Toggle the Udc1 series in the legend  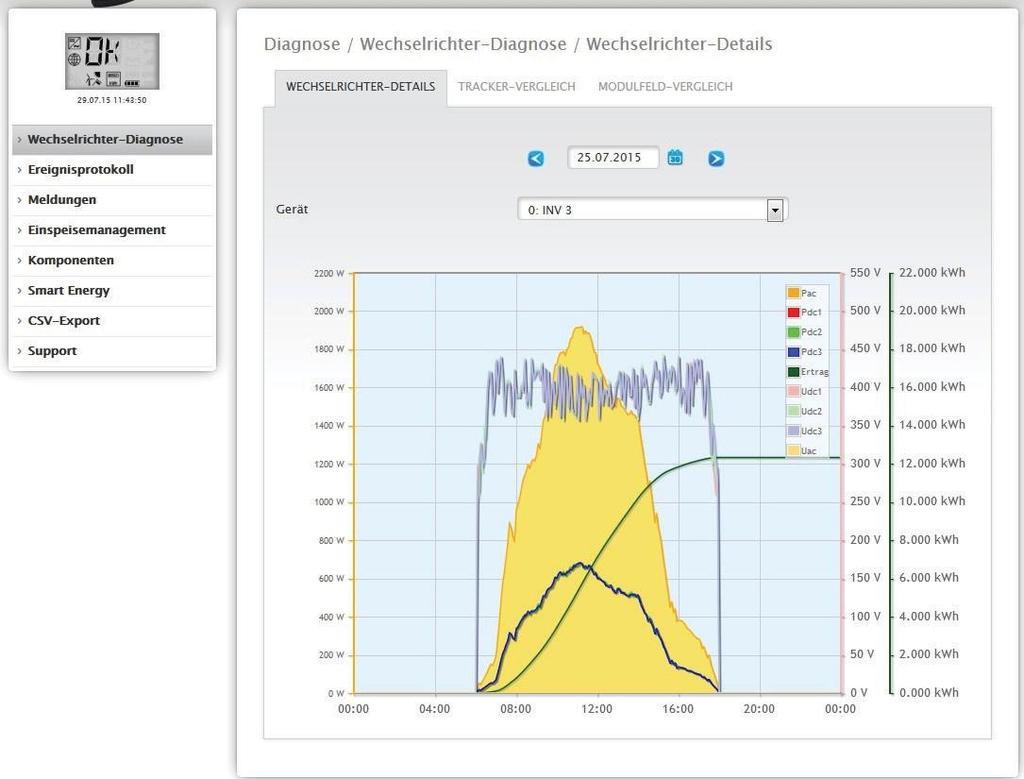(x=805, y=391)
